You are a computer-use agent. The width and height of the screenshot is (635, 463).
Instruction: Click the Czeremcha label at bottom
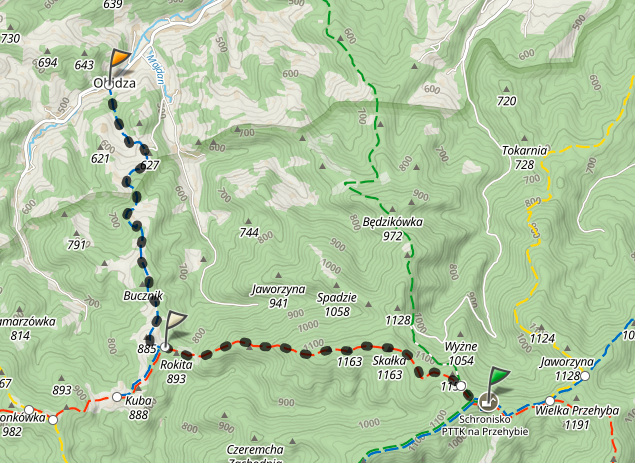point(255,449)
